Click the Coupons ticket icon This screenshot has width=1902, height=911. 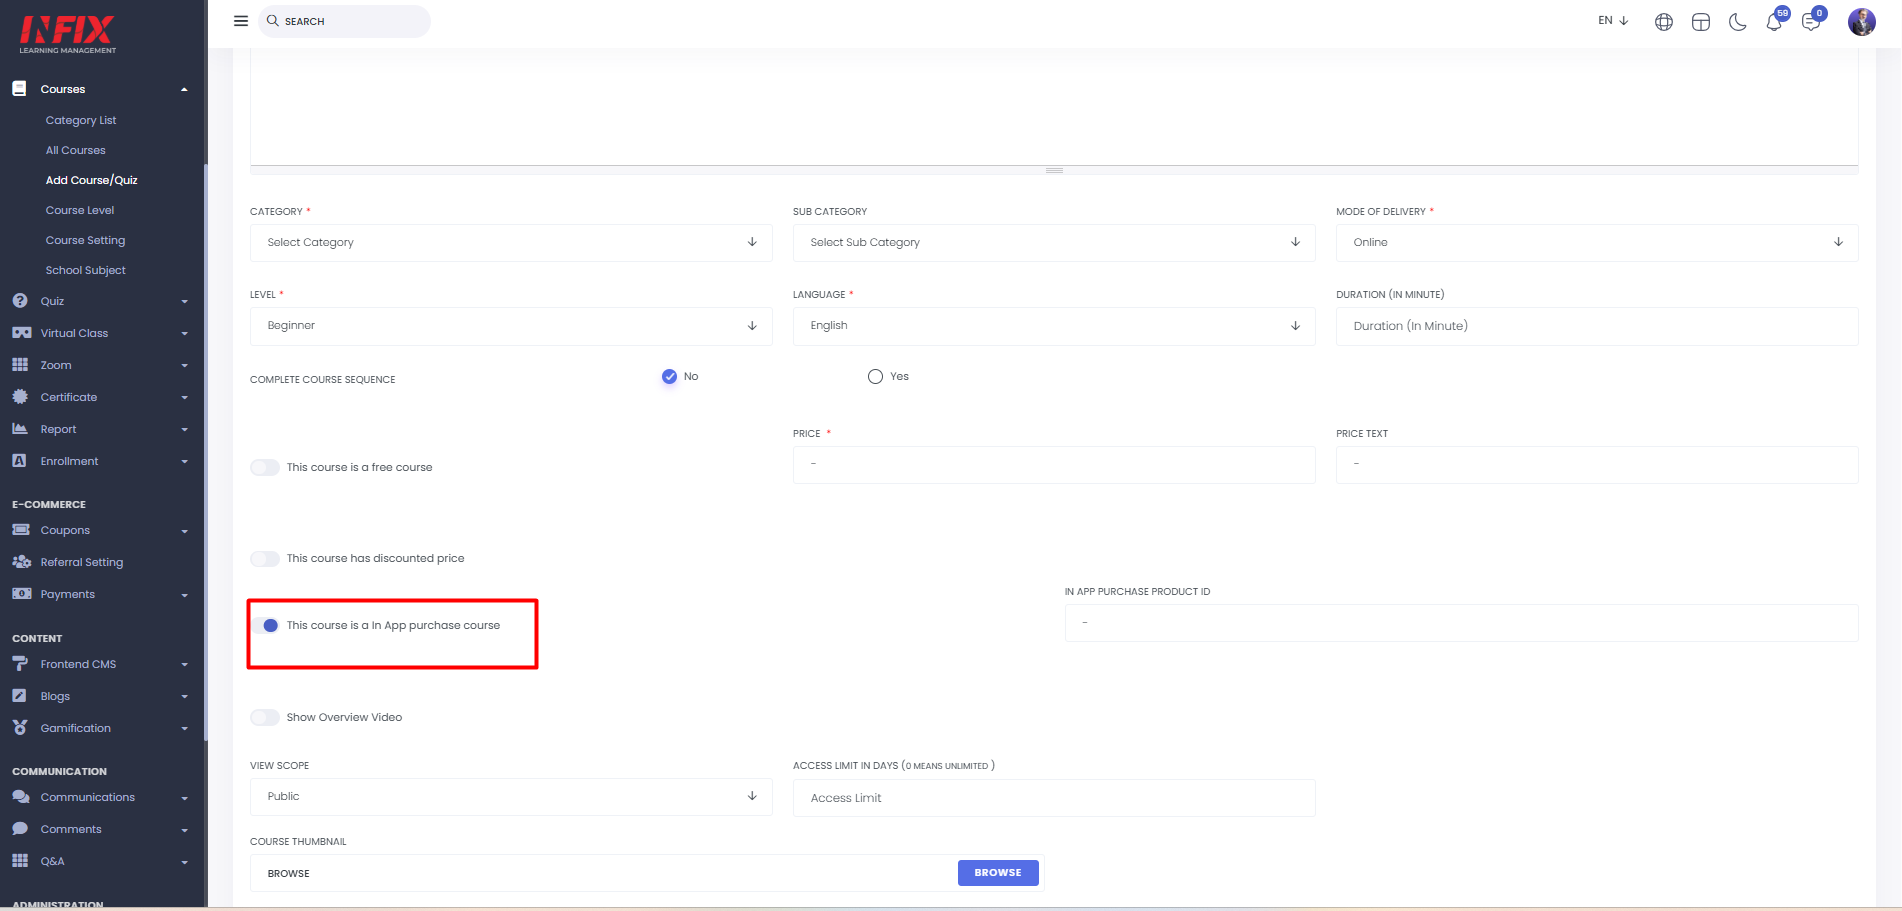point(21,530)
